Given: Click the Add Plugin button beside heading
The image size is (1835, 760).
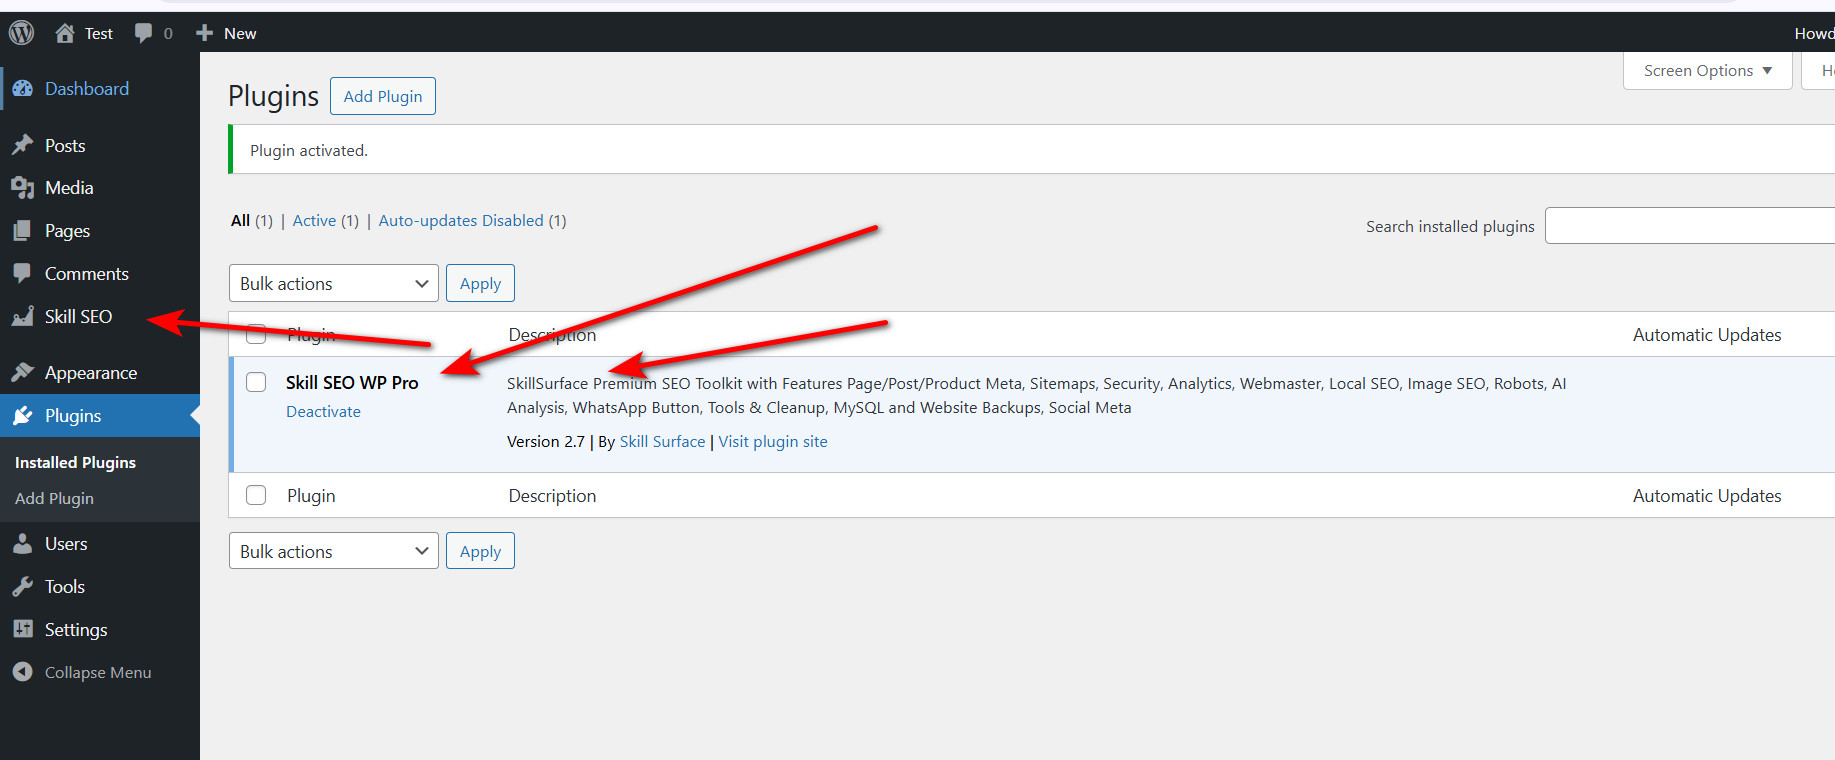Looking at the screenshot, I should [383, 96].
